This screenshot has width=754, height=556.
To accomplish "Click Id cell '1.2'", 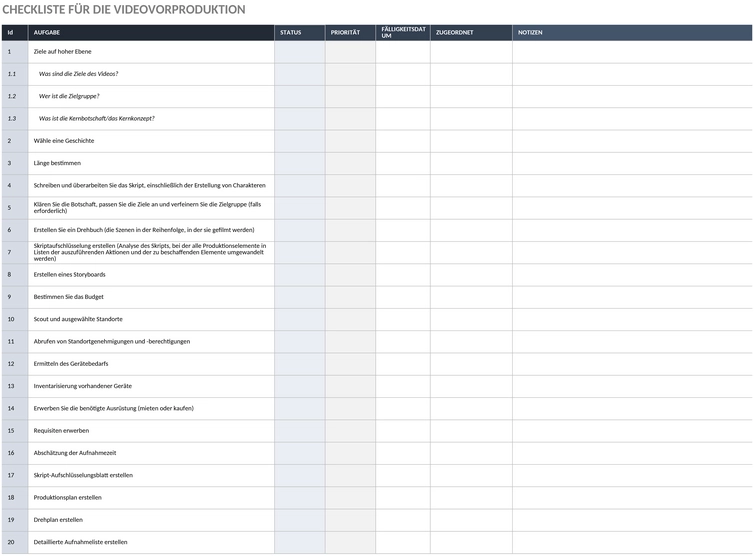I will point(15,96).
